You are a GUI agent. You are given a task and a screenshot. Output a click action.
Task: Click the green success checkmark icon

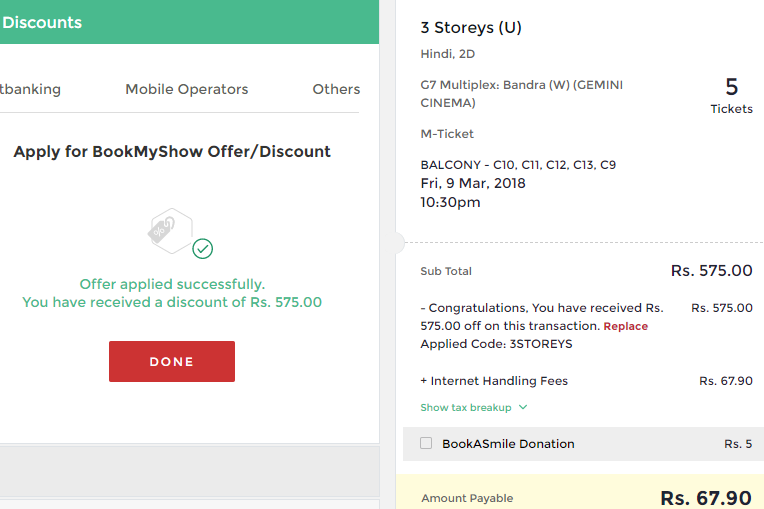pyautogui.click(x=202, y=249)
